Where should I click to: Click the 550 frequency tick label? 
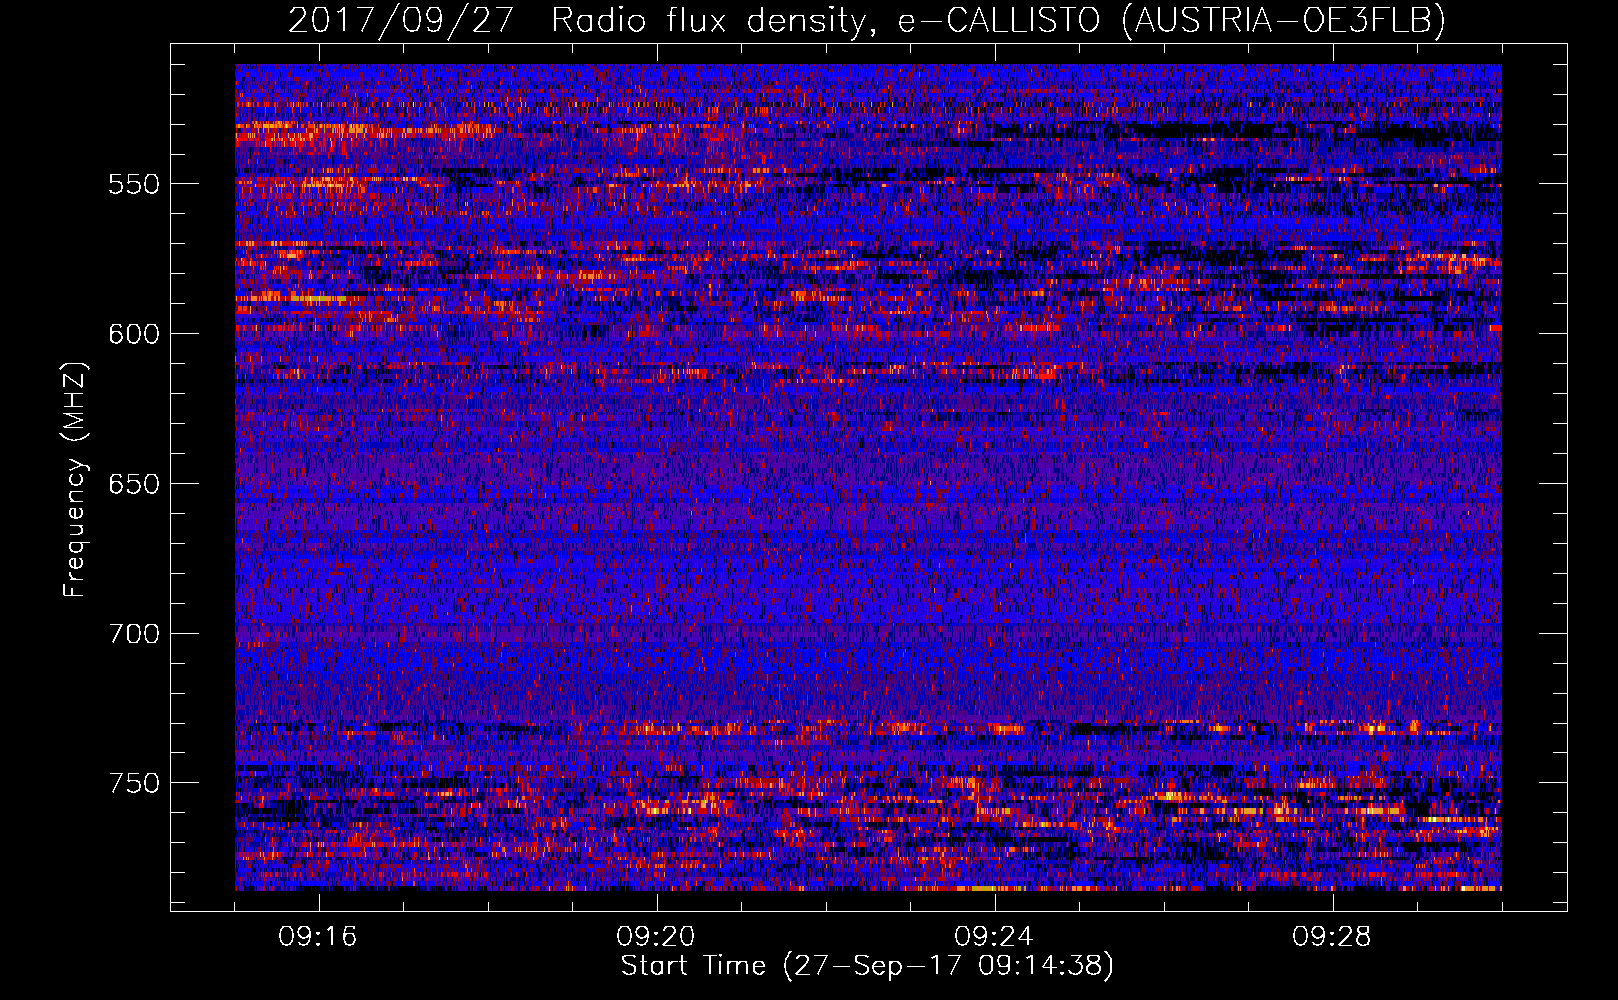134,184
